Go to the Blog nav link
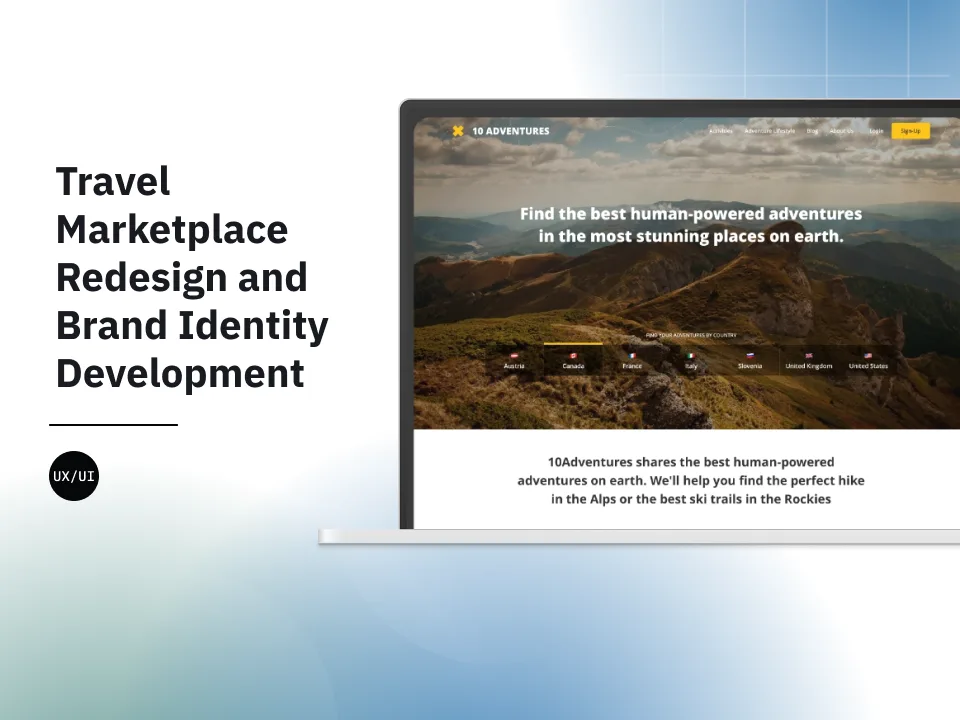Viewport: 960px width, 720px height. [x=812, y=131]
